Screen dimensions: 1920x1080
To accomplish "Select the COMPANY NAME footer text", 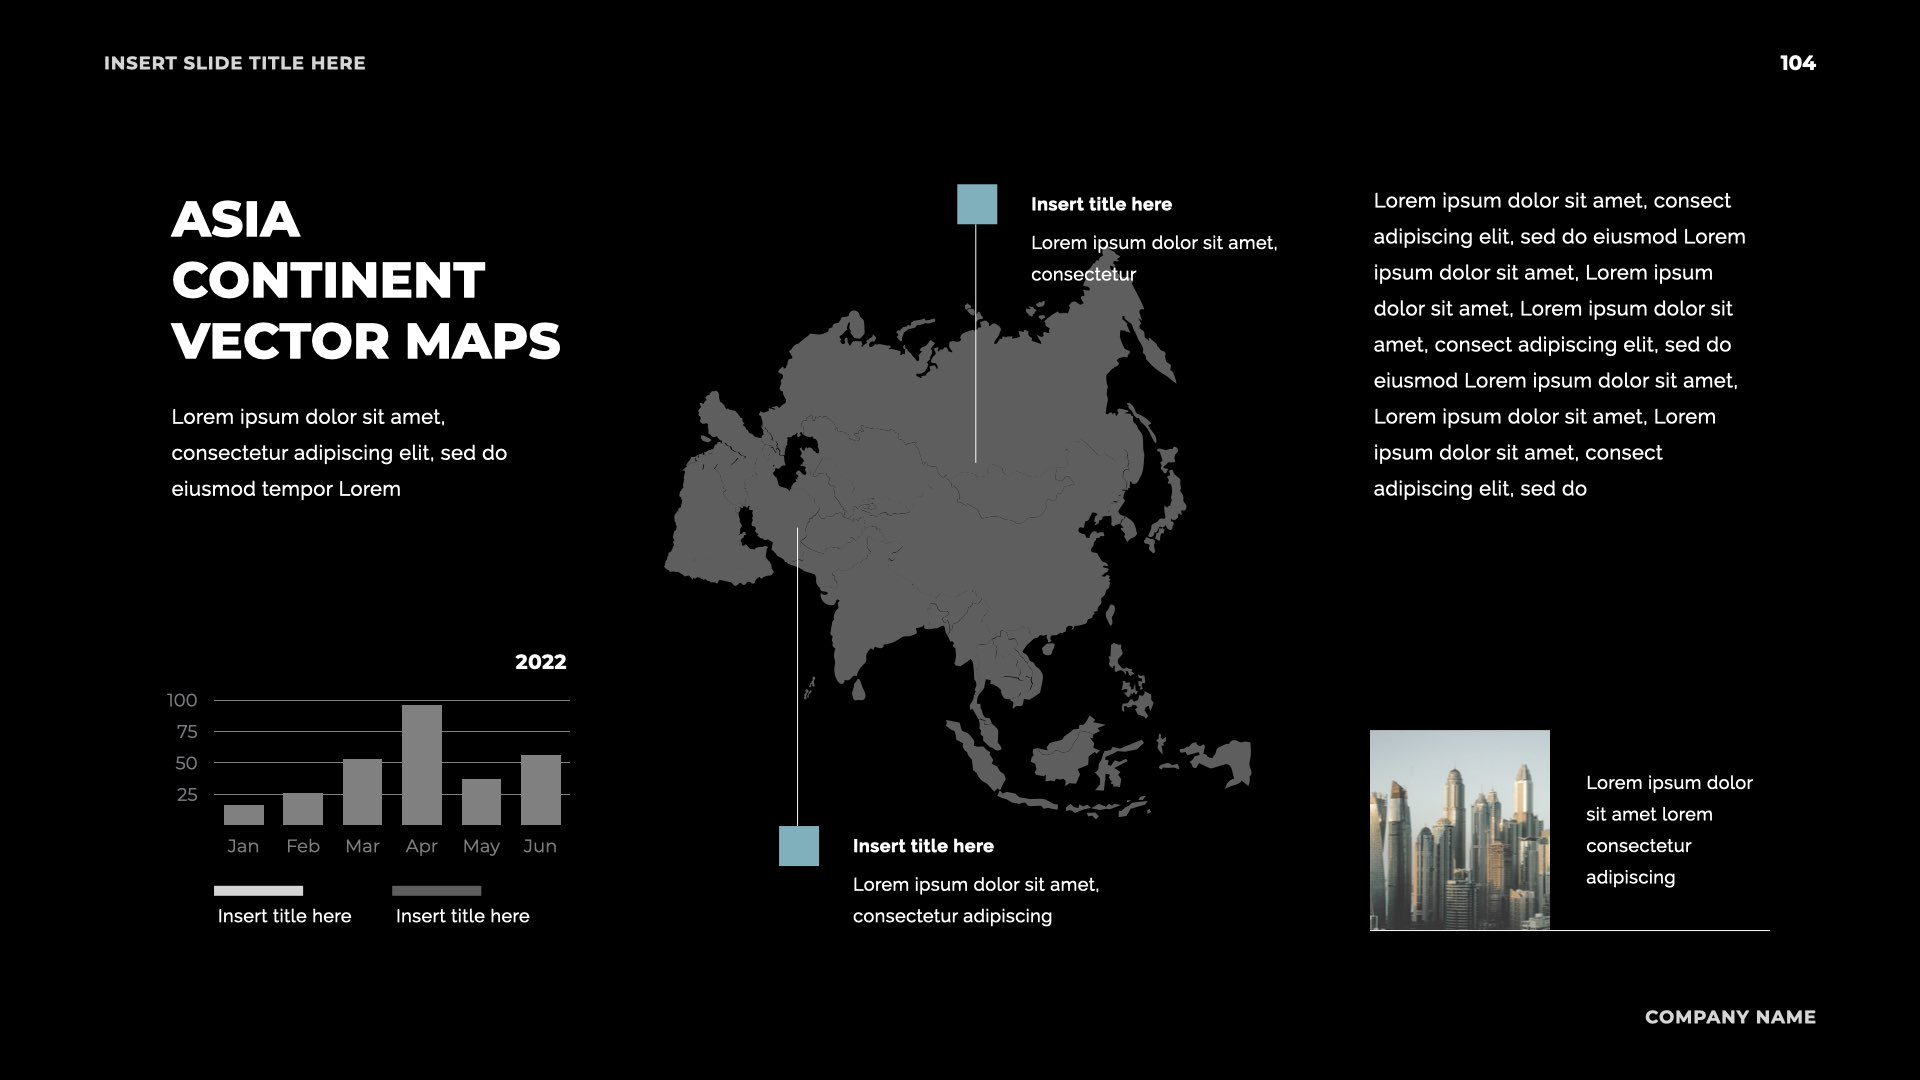I will point(1730,1017).
